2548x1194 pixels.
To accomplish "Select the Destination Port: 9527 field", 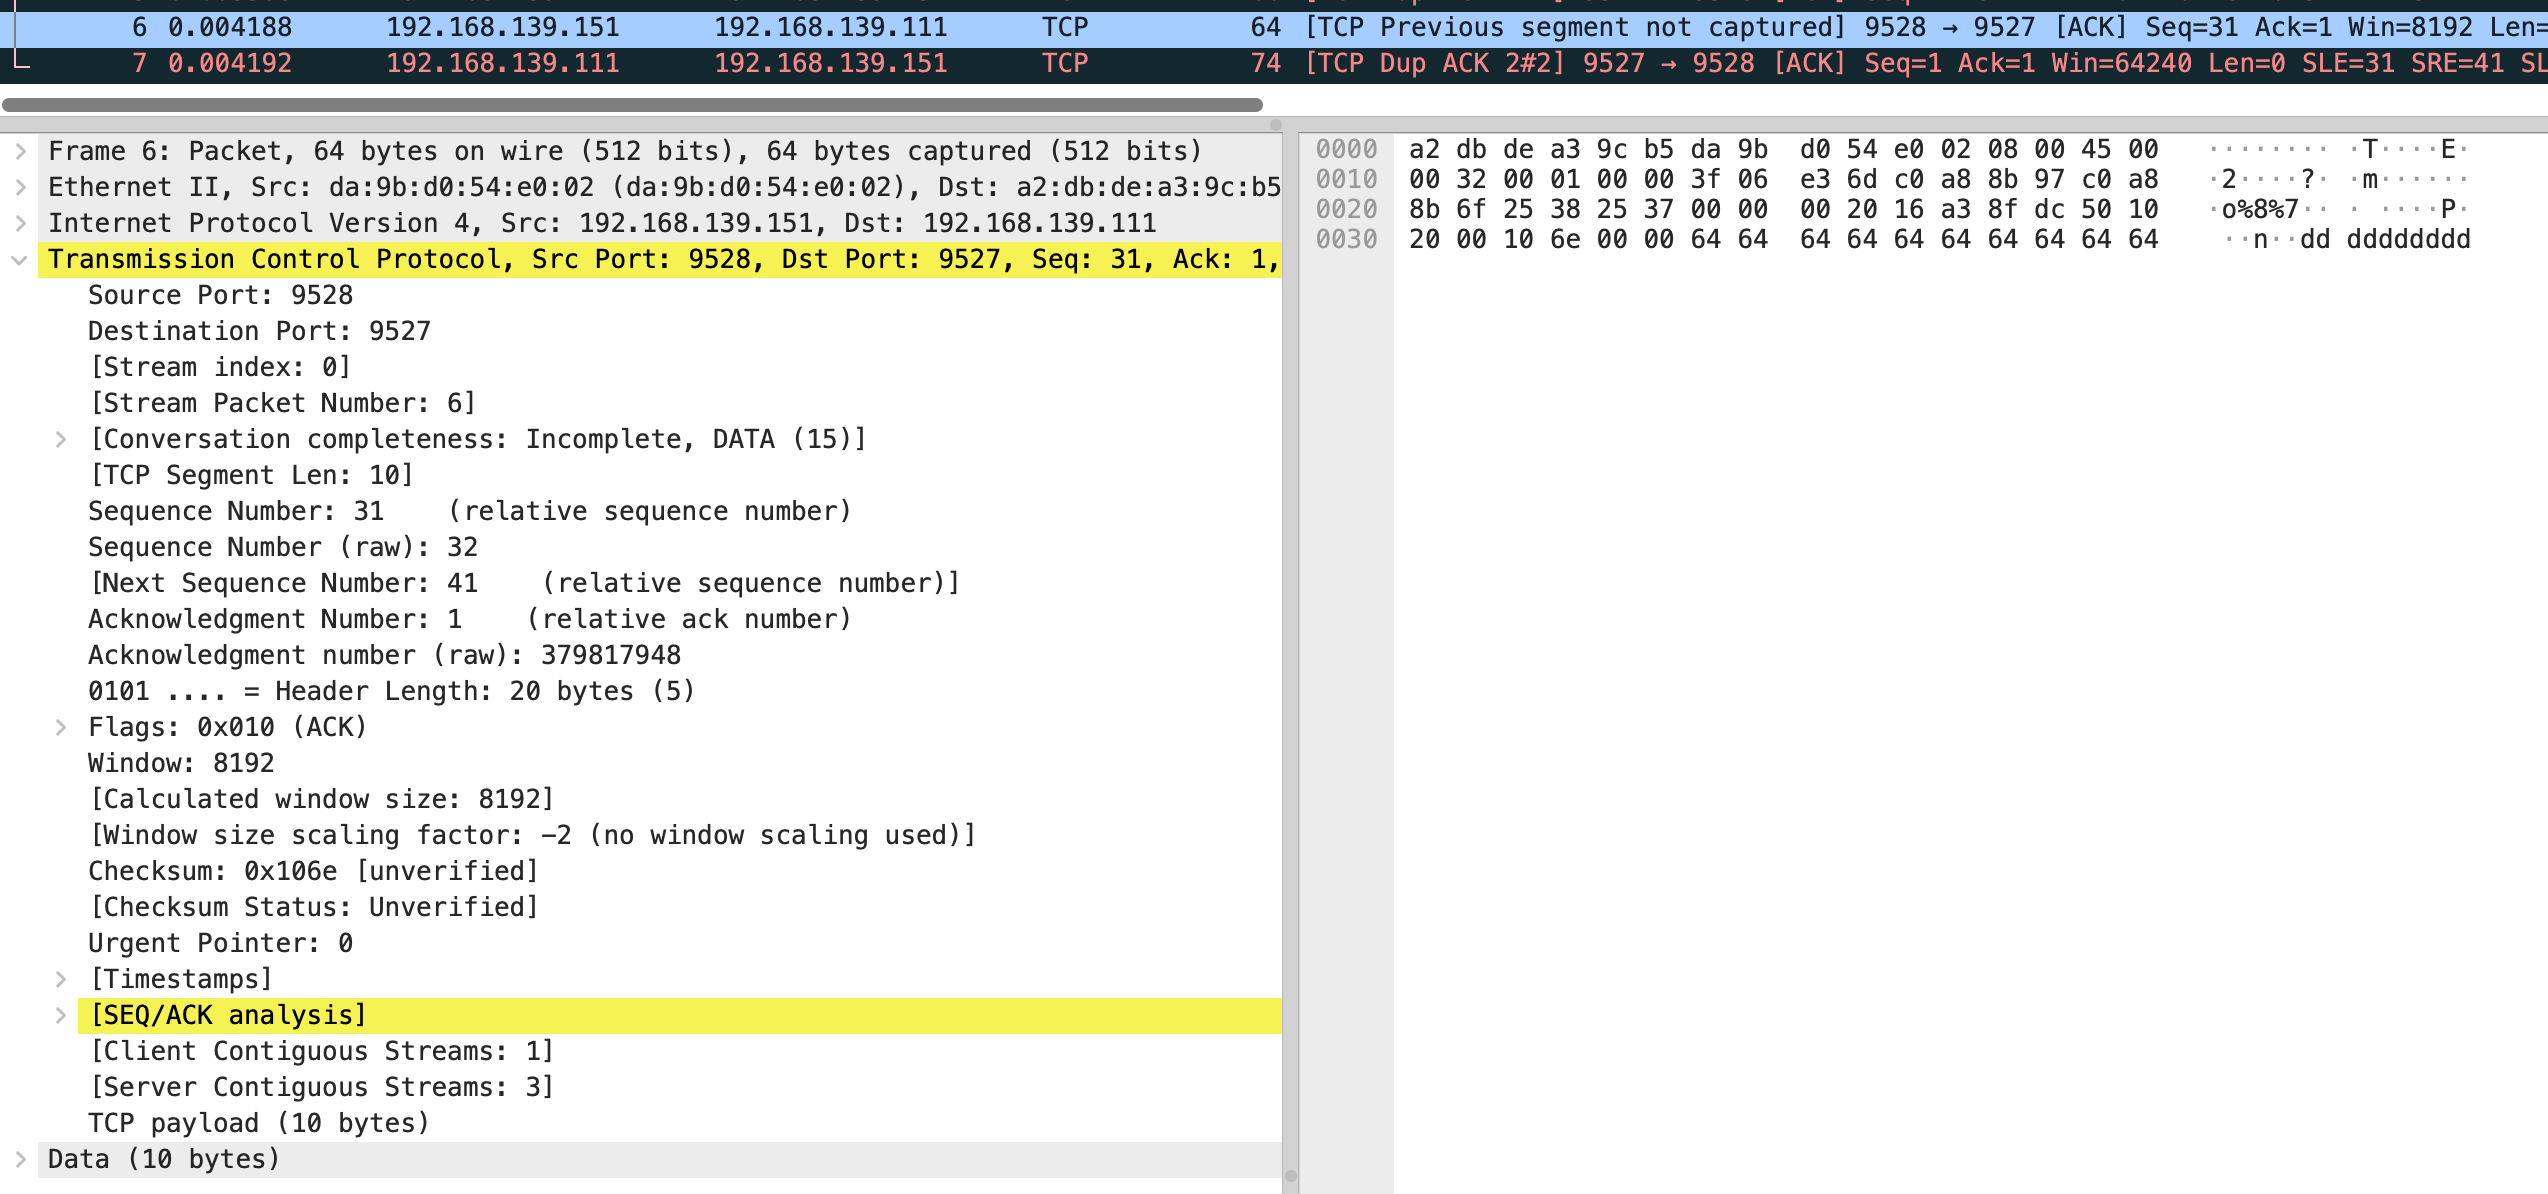I will [x=259, y=331].
